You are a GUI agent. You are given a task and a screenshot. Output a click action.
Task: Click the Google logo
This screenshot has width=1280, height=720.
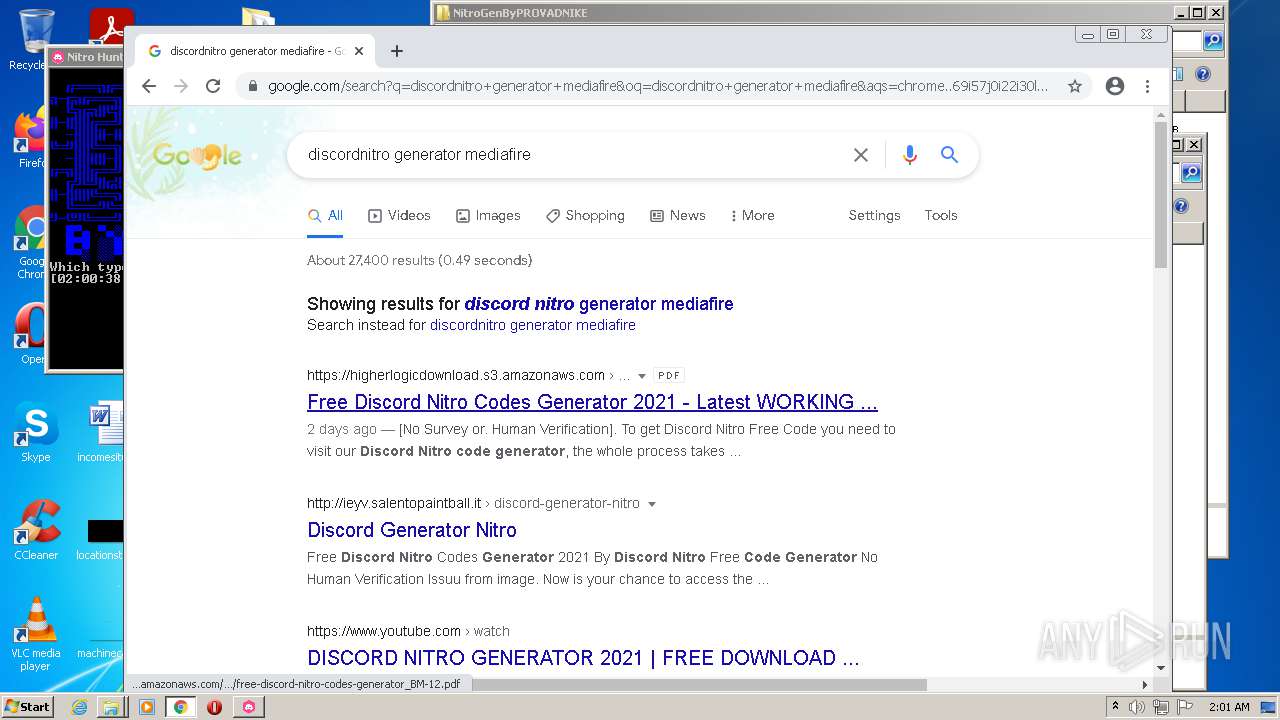(197, 156)
